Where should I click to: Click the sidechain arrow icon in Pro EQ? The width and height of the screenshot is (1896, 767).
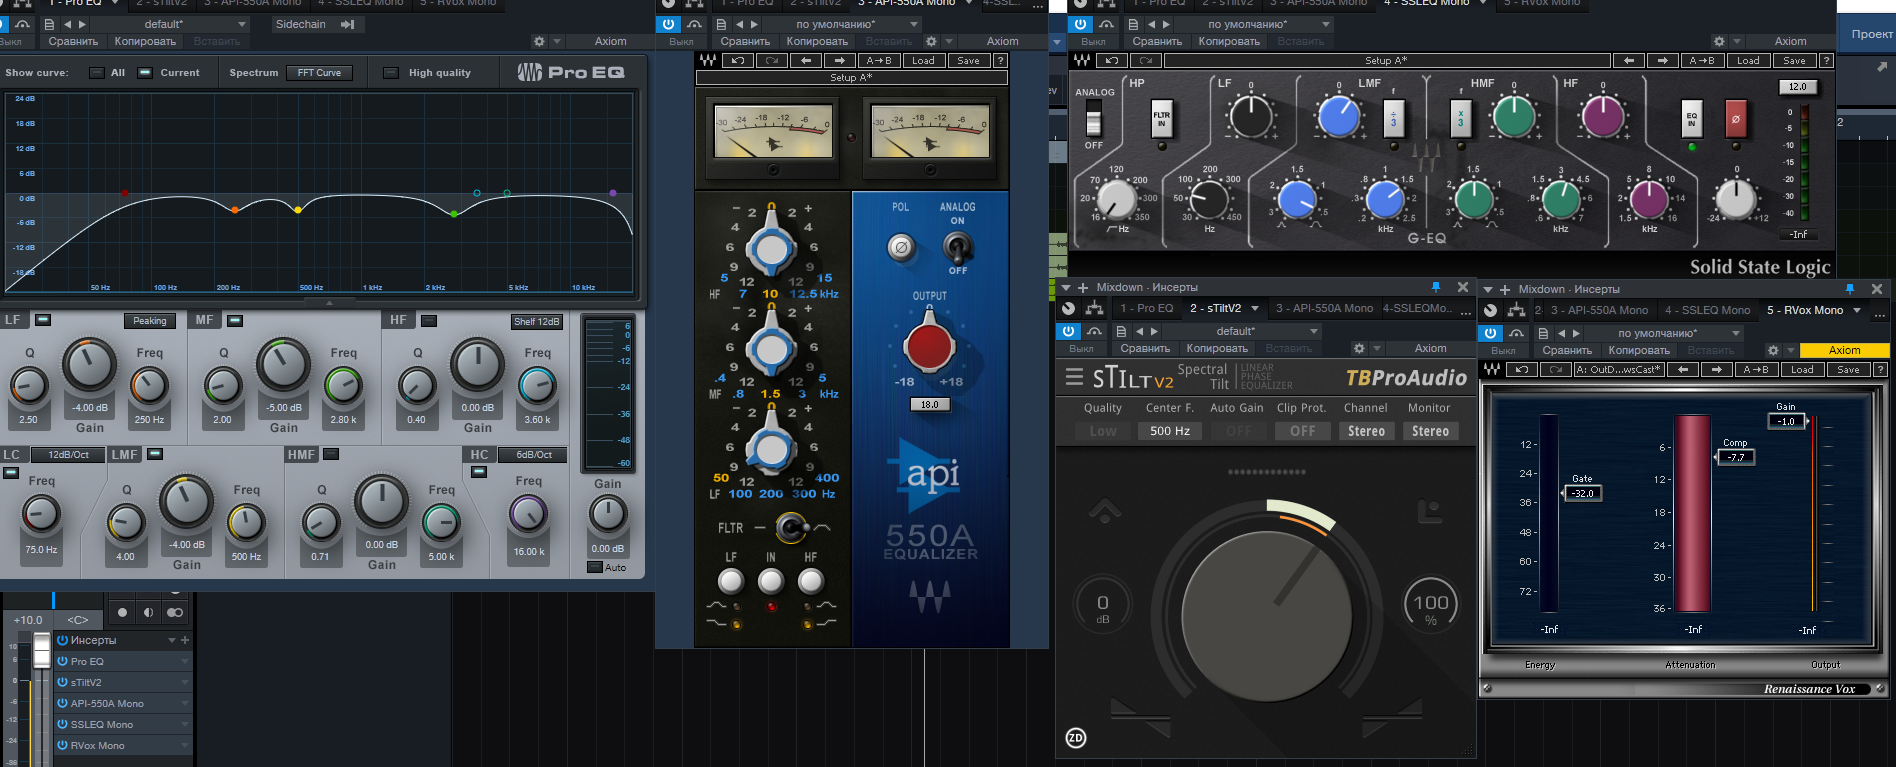pos(347,24)
